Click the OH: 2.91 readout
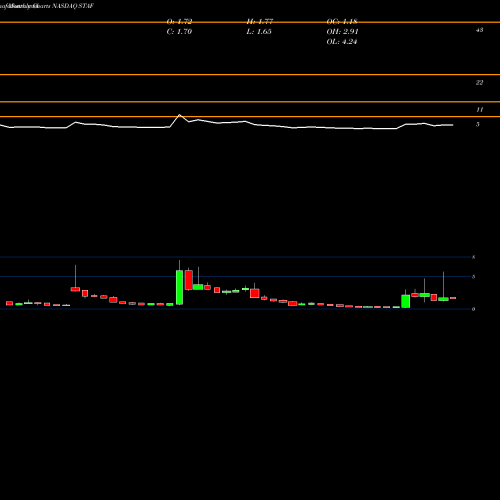This screenshot has width=500, height=500. pyautogui.click(x=342, y=32)
